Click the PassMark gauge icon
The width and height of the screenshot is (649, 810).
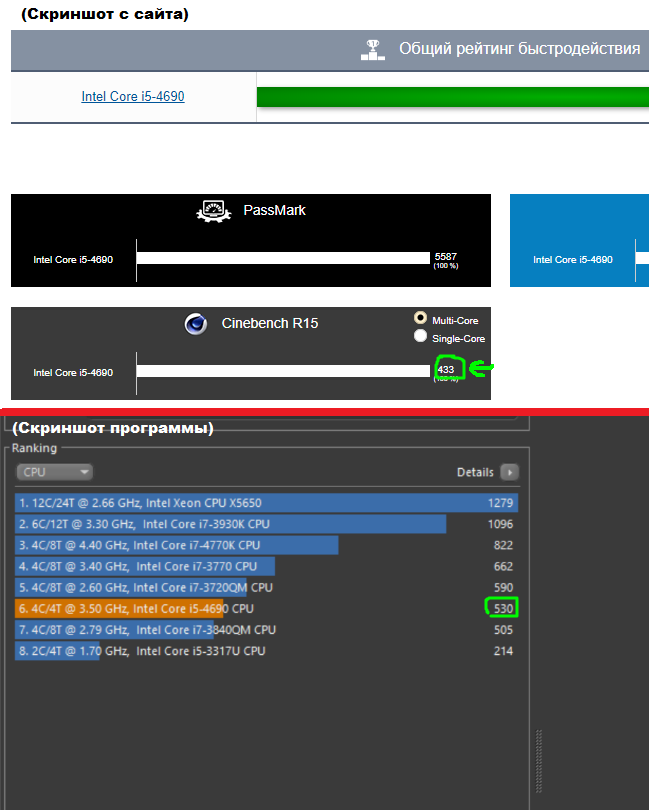[x=213, y=211]
